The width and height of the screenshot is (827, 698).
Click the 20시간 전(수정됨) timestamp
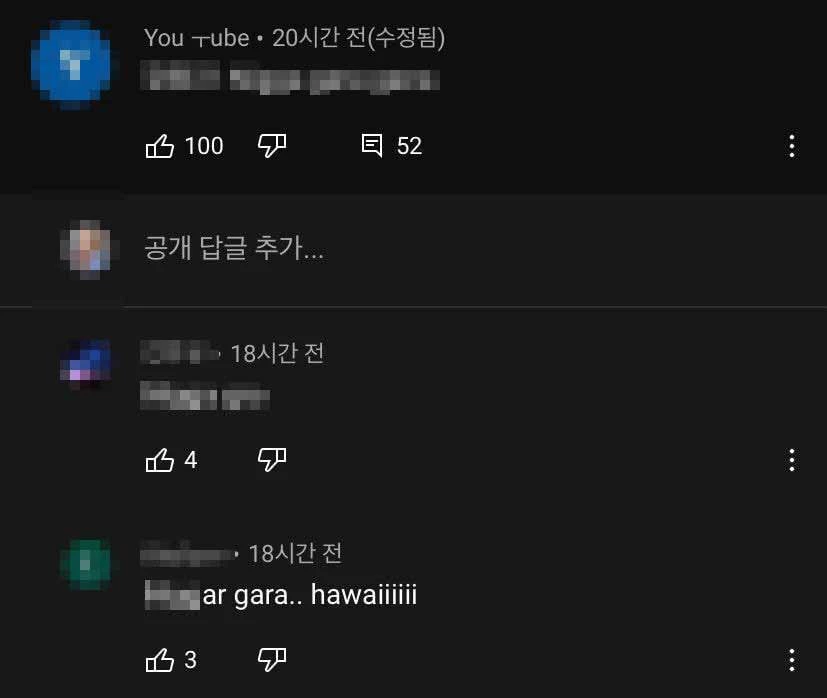pos(359,38)
